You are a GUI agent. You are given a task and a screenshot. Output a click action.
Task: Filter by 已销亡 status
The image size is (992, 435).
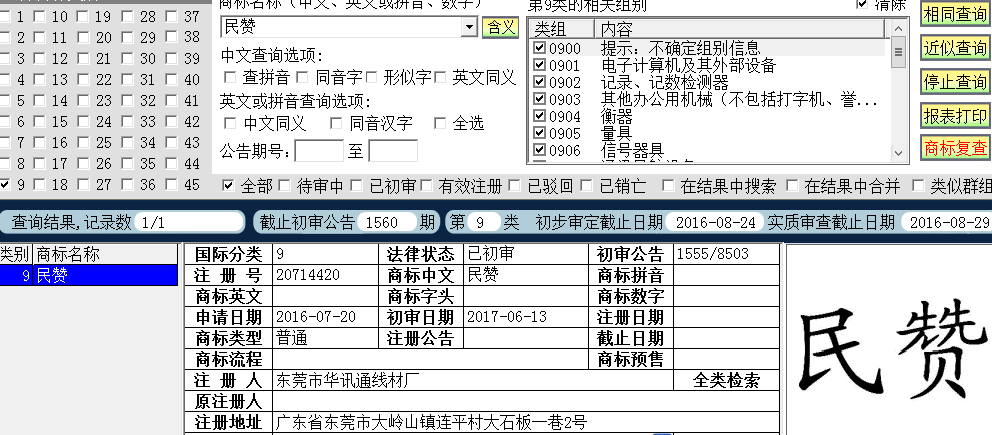click(587, 185)
